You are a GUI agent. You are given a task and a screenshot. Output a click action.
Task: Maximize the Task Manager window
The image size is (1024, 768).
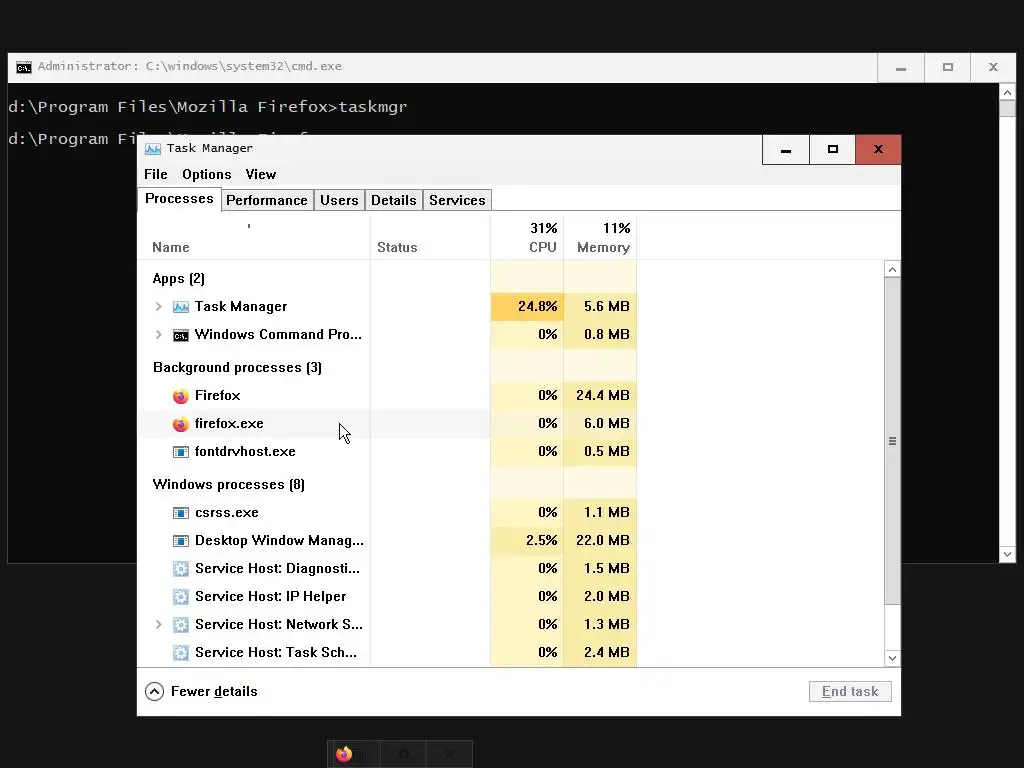833,150
